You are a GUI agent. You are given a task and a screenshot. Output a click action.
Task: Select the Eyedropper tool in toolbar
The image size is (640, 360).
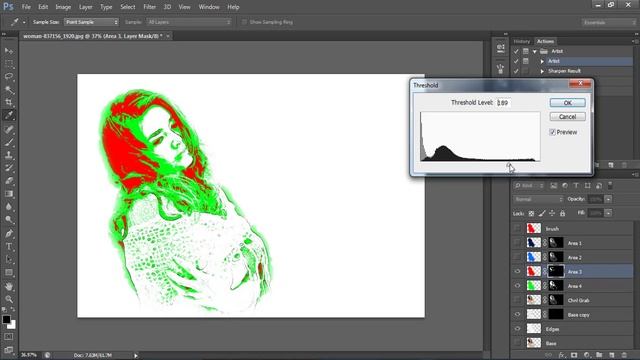9,116
